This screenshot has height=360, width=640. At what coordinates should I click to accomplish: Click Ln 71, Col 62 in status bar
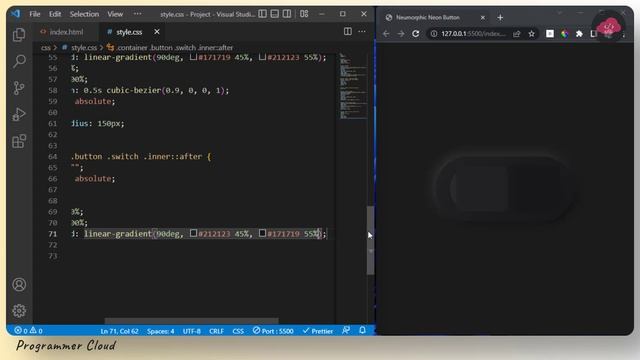coord(119,331)
